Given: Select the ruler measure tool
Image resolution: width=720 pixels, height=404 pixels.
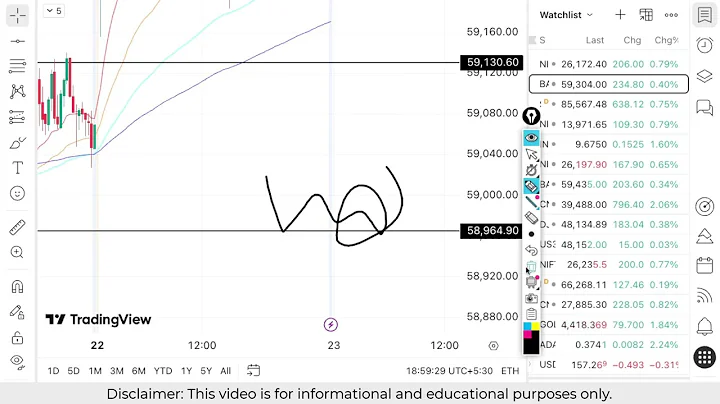Looking at the screenshot, I should click(x=17, y=227).
